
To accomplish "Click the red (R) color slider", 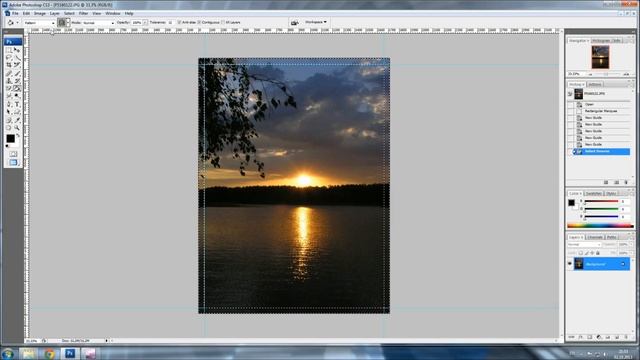I will 602,202.
